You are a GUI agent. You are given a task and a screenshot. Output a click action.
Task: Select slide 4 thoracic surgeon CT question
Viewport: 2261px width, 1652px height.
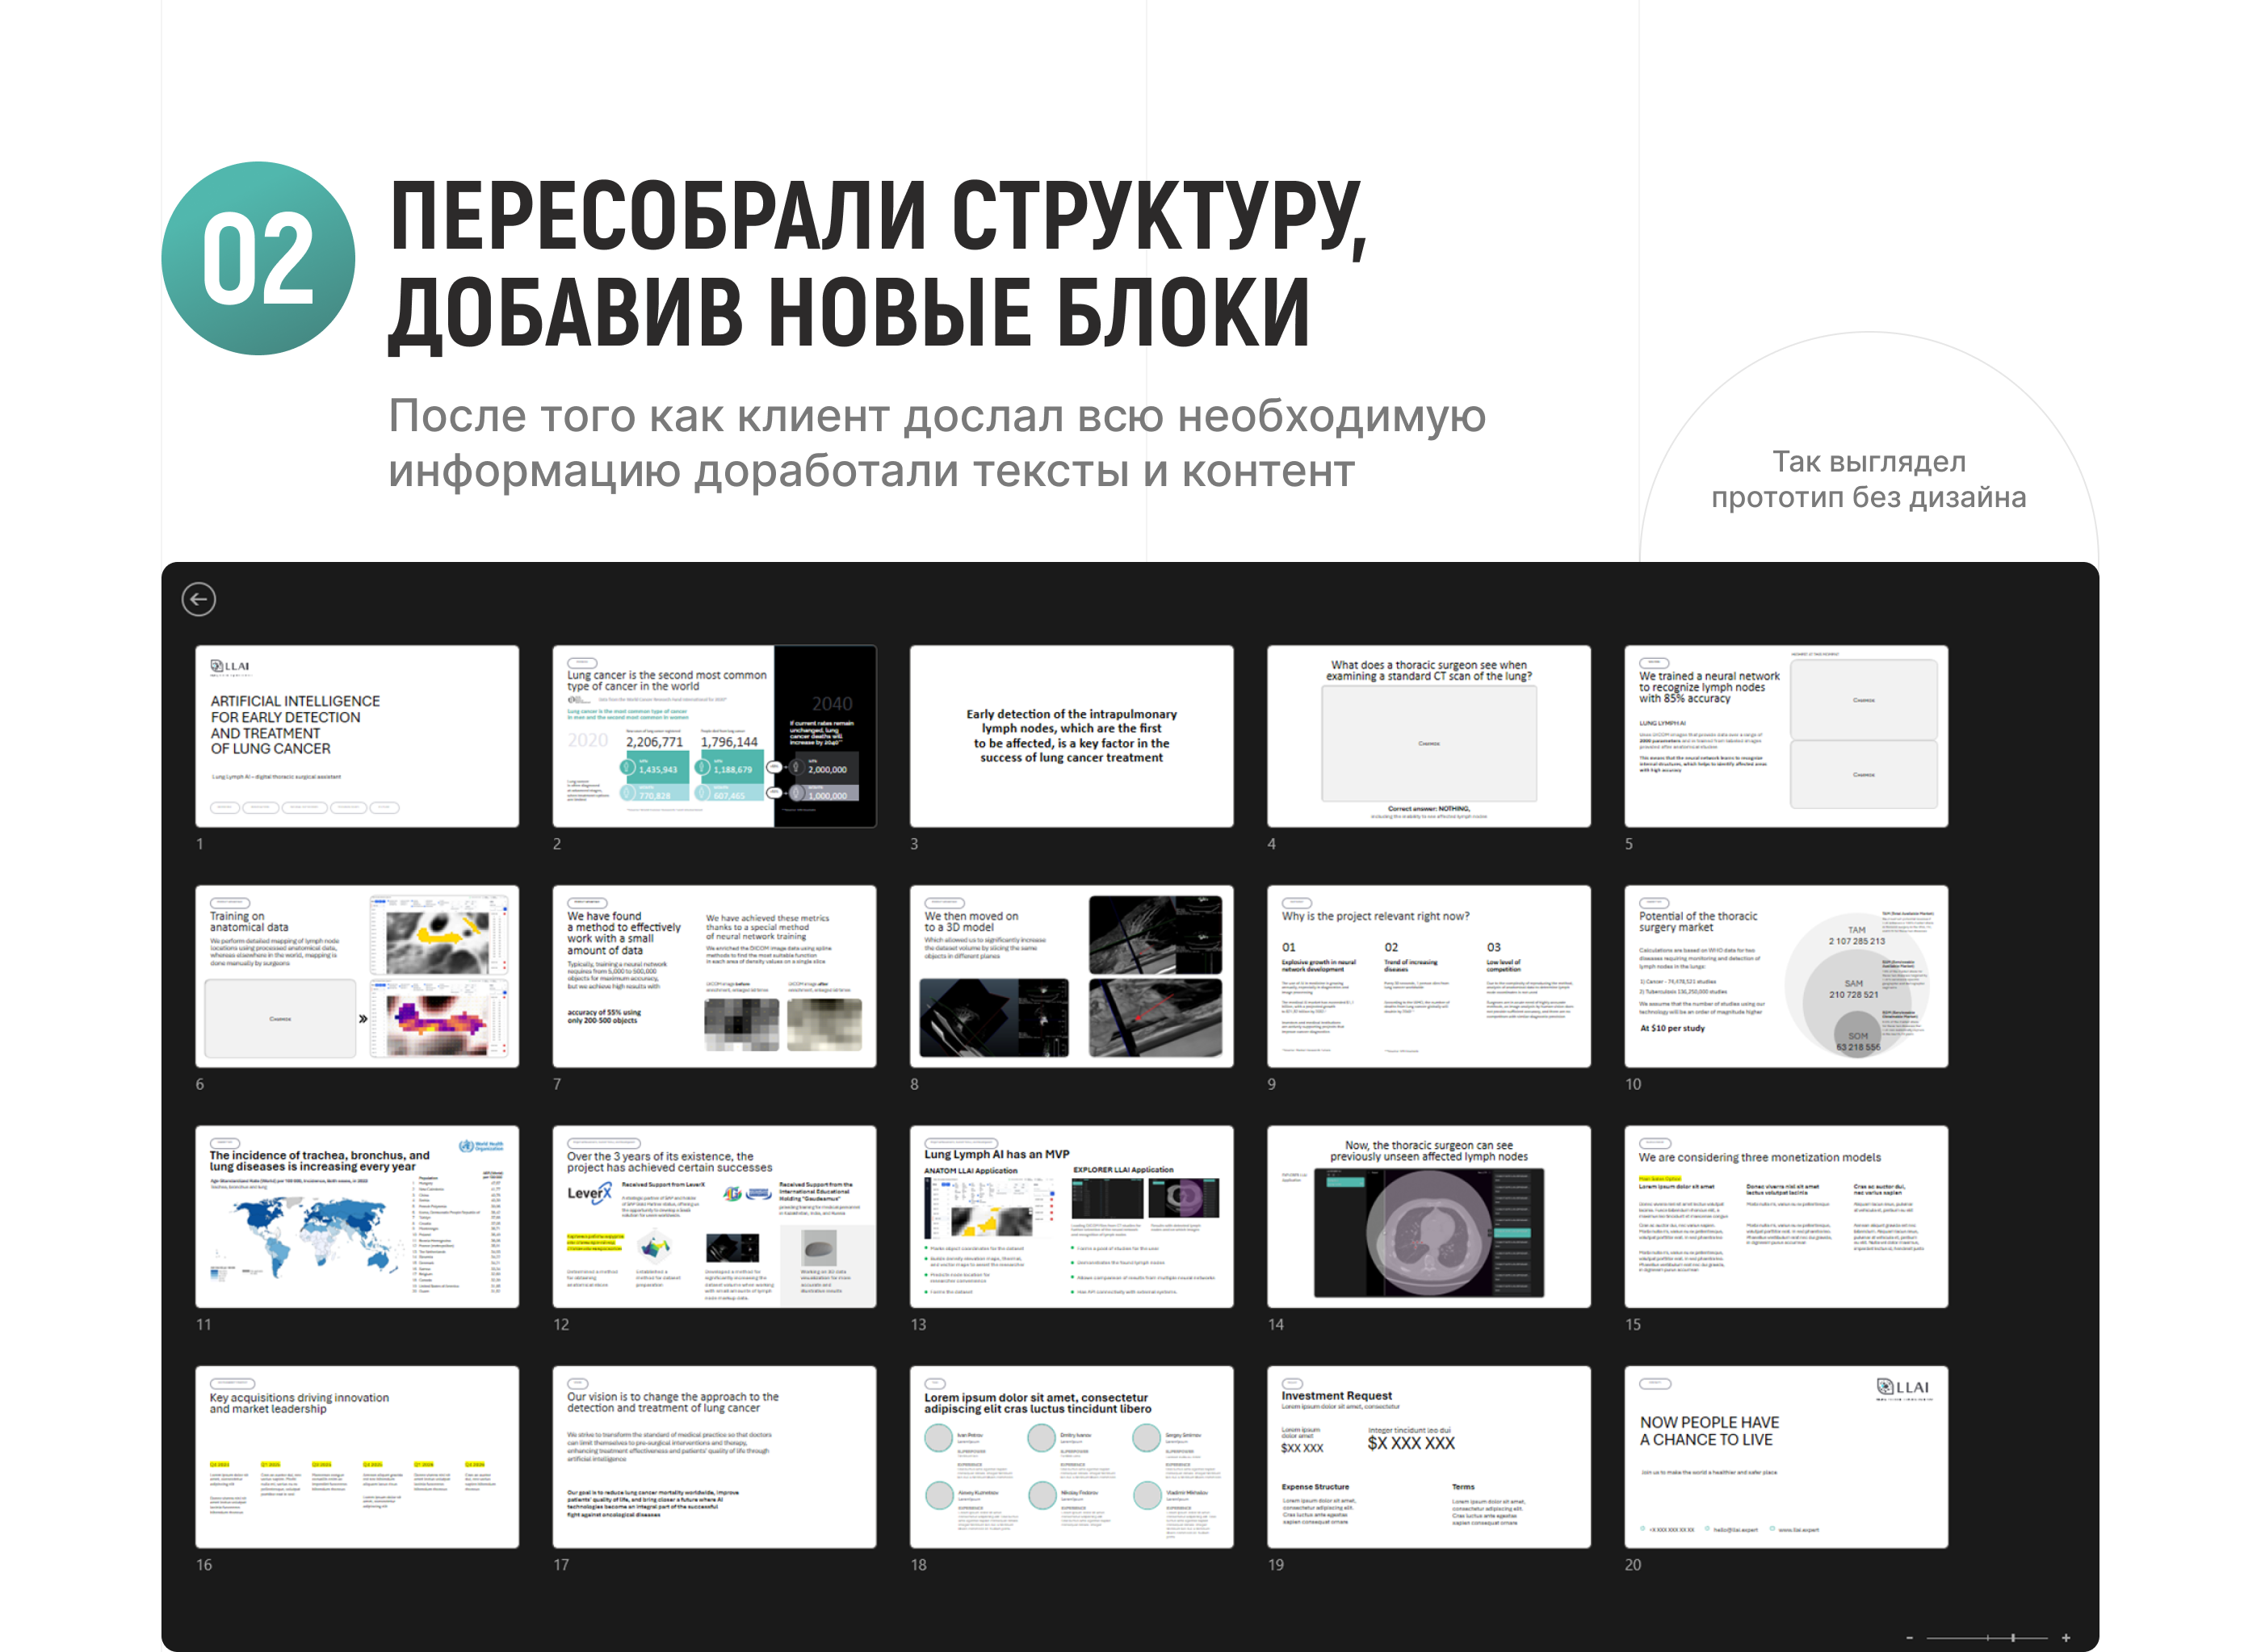1428,736
